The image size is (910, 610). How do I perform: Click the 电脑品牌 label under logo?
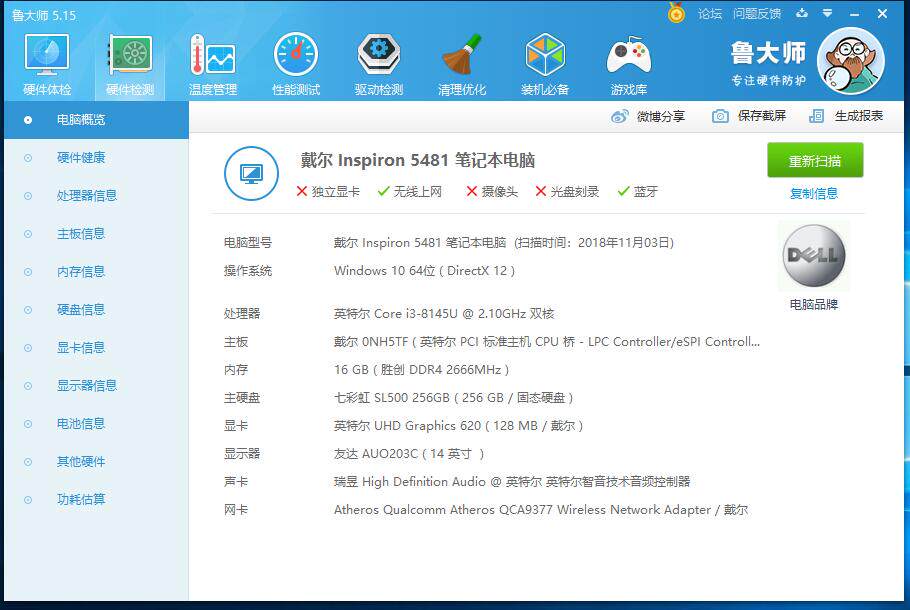tap(814, 305)
